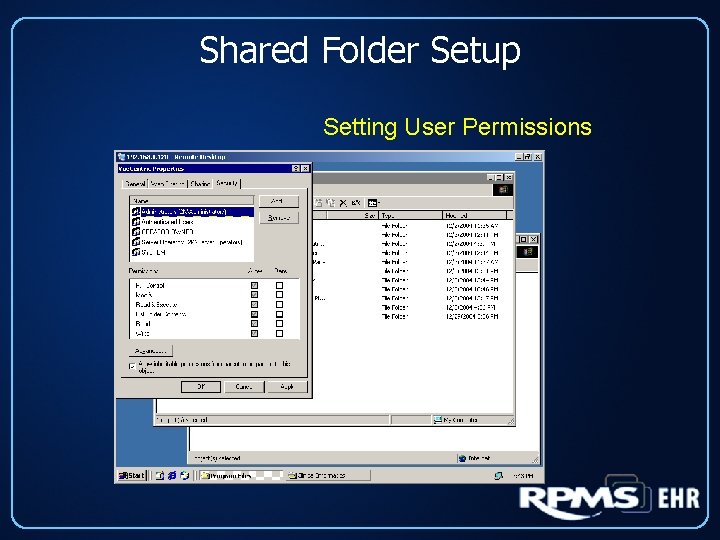Open the Views dropdown in explorer toolbar
This screenshot has height=540, width=720.
tap(374, 202)
